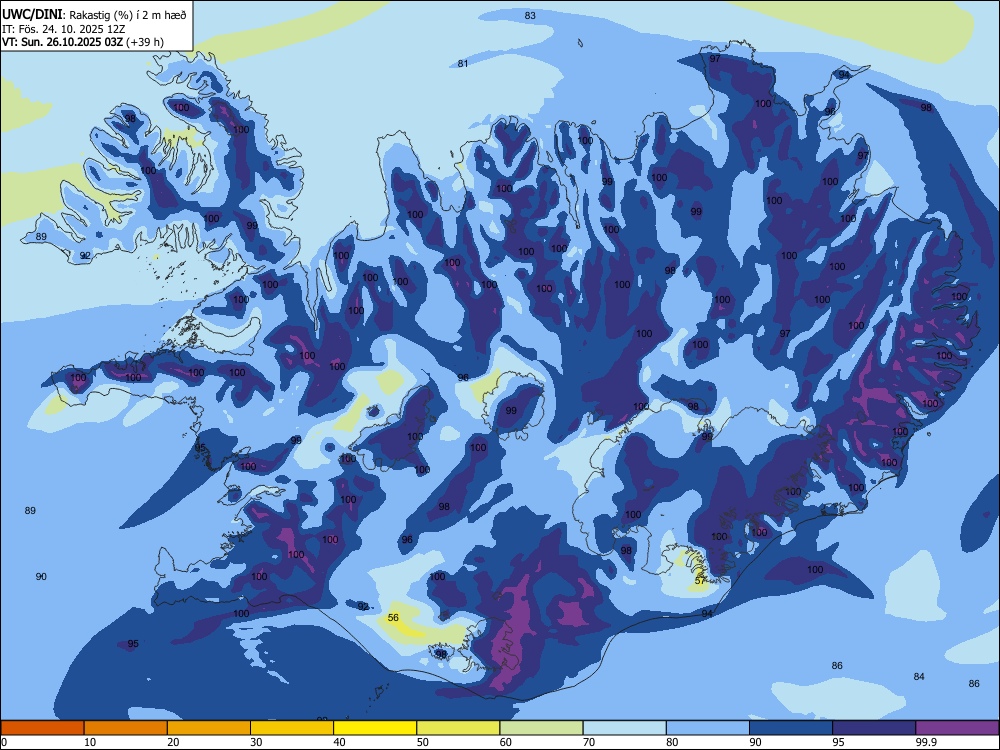The height and width of the screenshot is (750, 1000).
Task: Click the '83' humidity value at the top of the map
Action: [530, 15]
